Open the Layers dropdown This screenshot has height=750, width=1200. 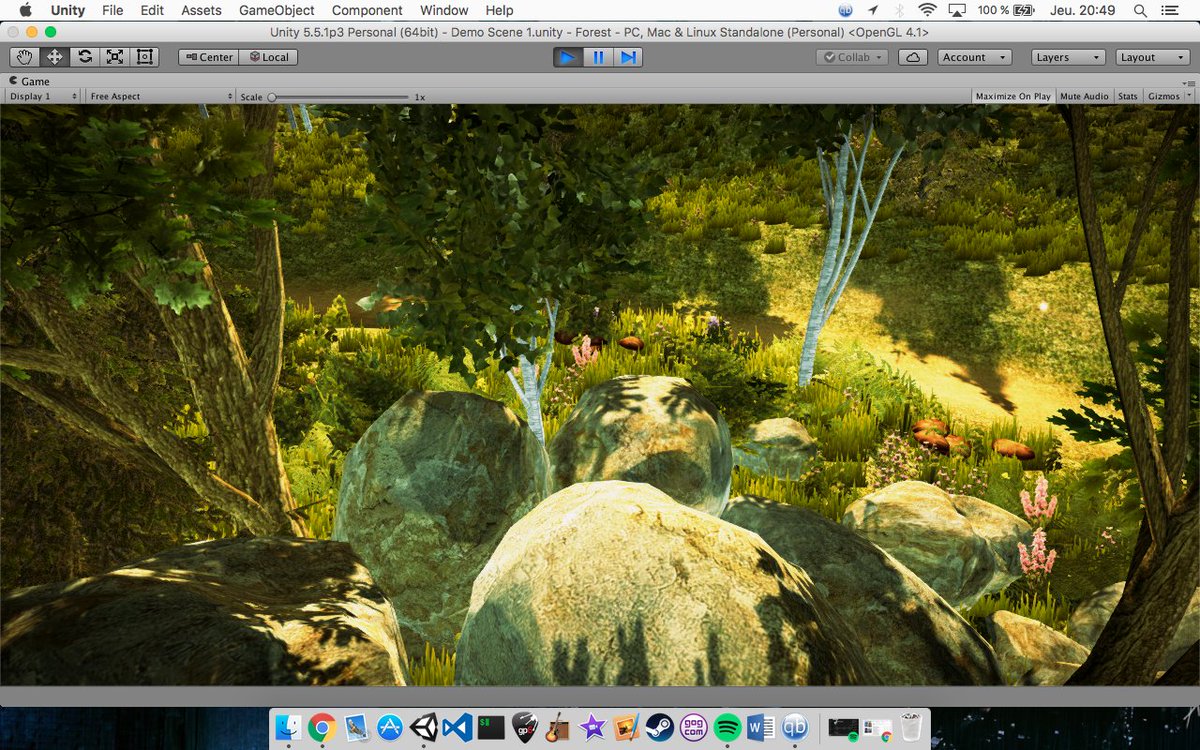pos(1068,57)
